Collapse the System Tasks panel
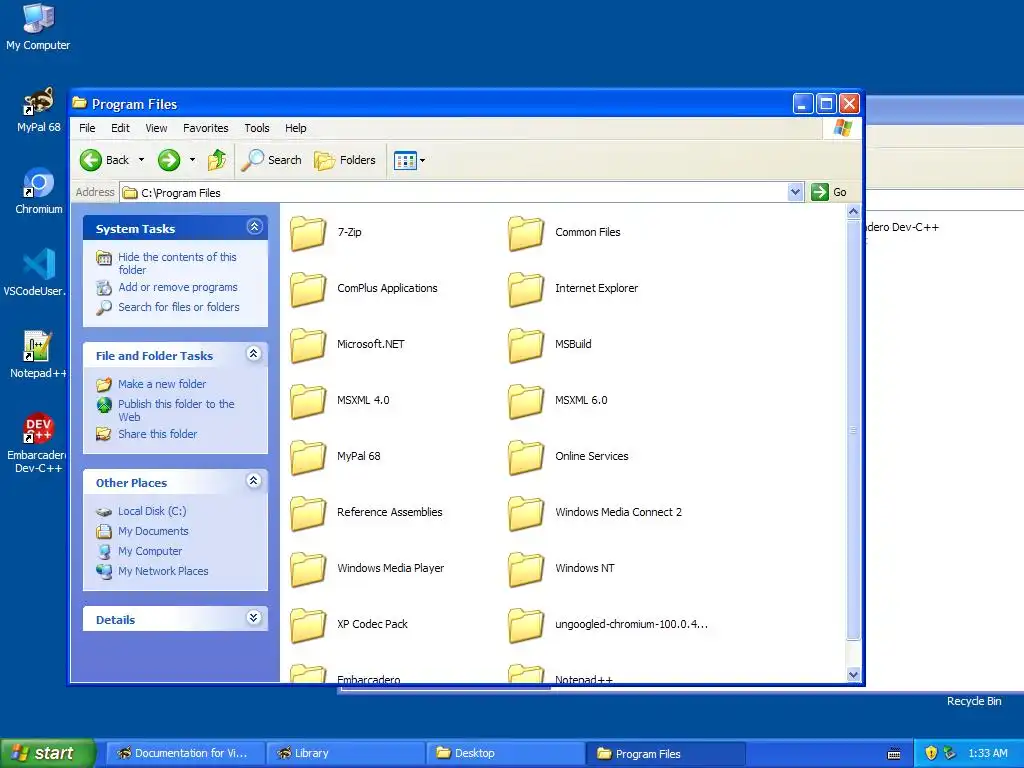Image resolution: width=1024 pixels, height=768 pixels. (254, 227)
